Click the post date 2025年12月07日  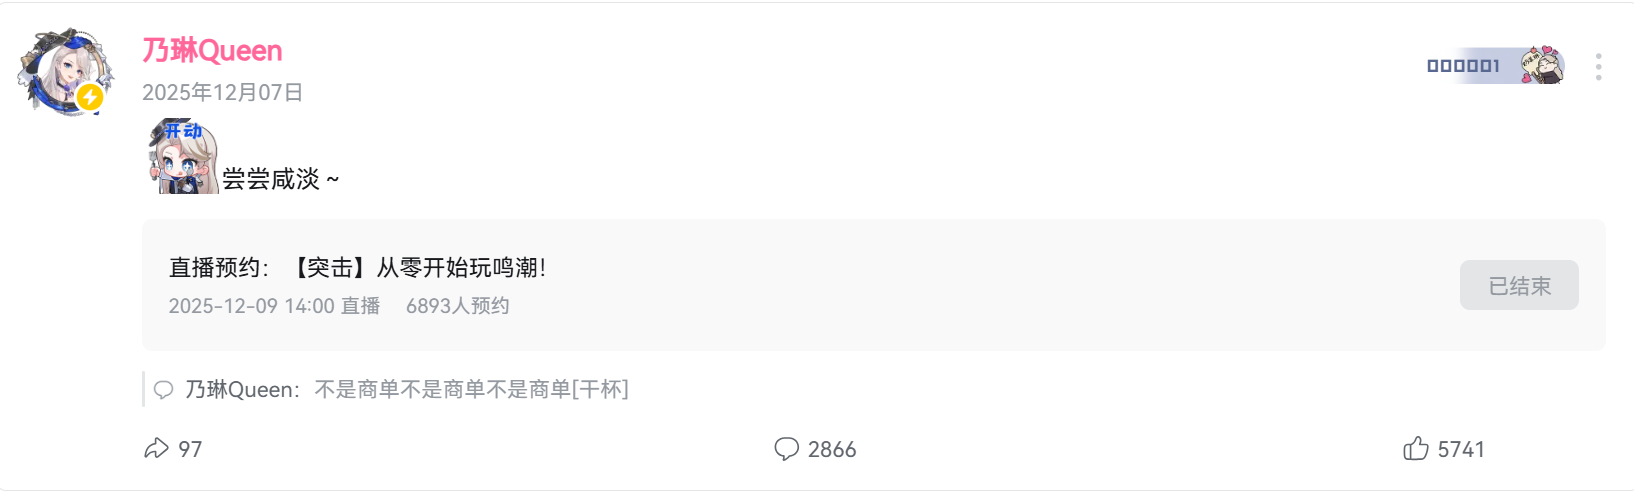click(x=222, y=93)
